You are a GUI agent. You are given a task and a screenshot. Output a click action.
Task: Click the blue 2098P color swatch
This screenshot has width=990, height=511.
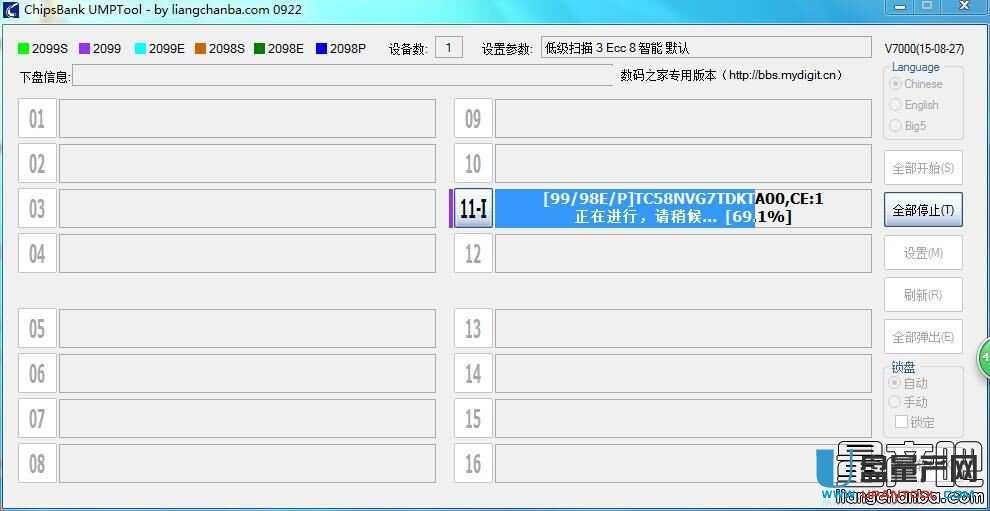point(321,48)
